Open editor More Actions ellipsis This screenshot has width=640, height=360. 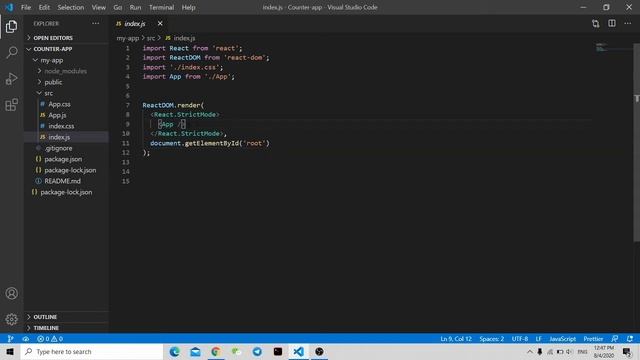tap(627, 24)
